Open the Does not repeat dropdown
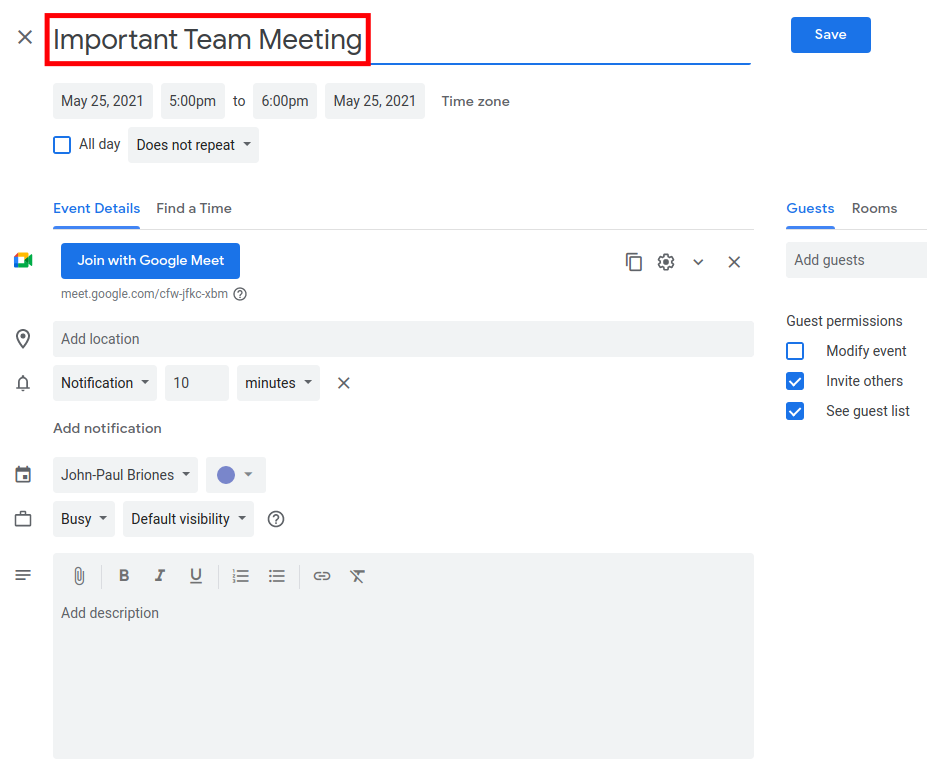927x772 pixels. pyautogui.click(x=193, y=145)
